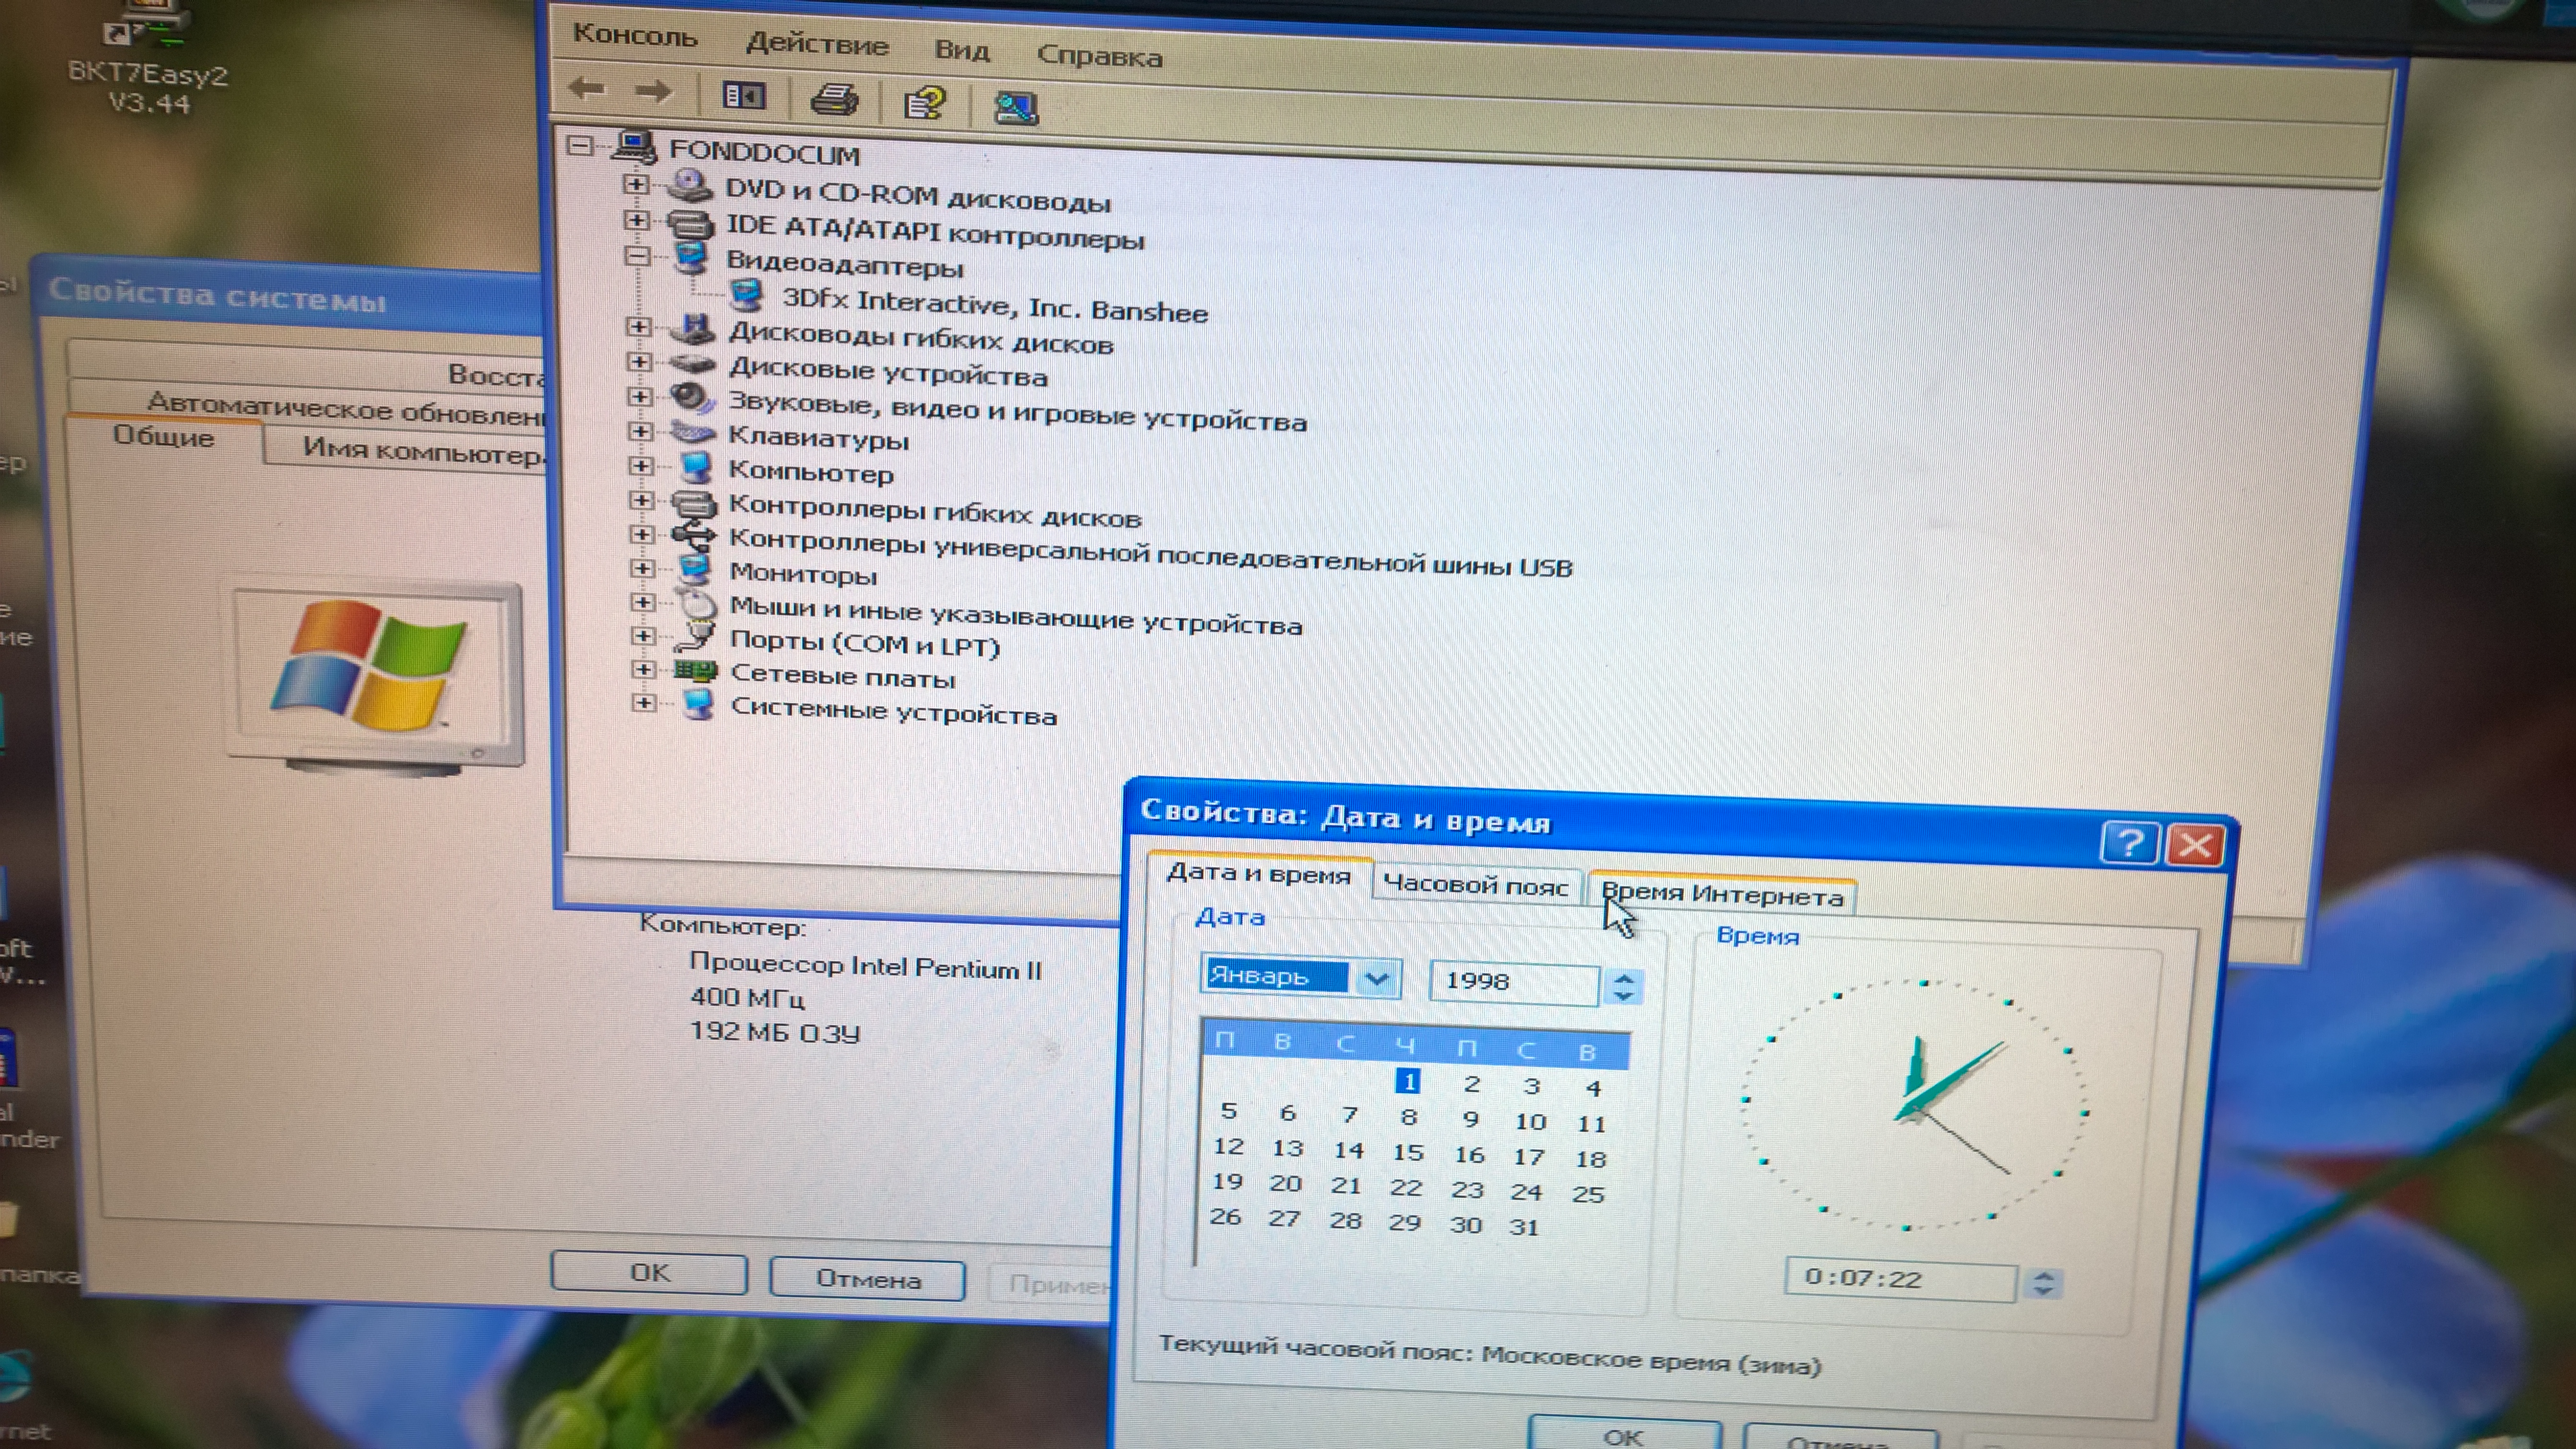This screenshot has height=1449, width=2576.
Task: Open the Действие menu
Action: click(817, 44)
